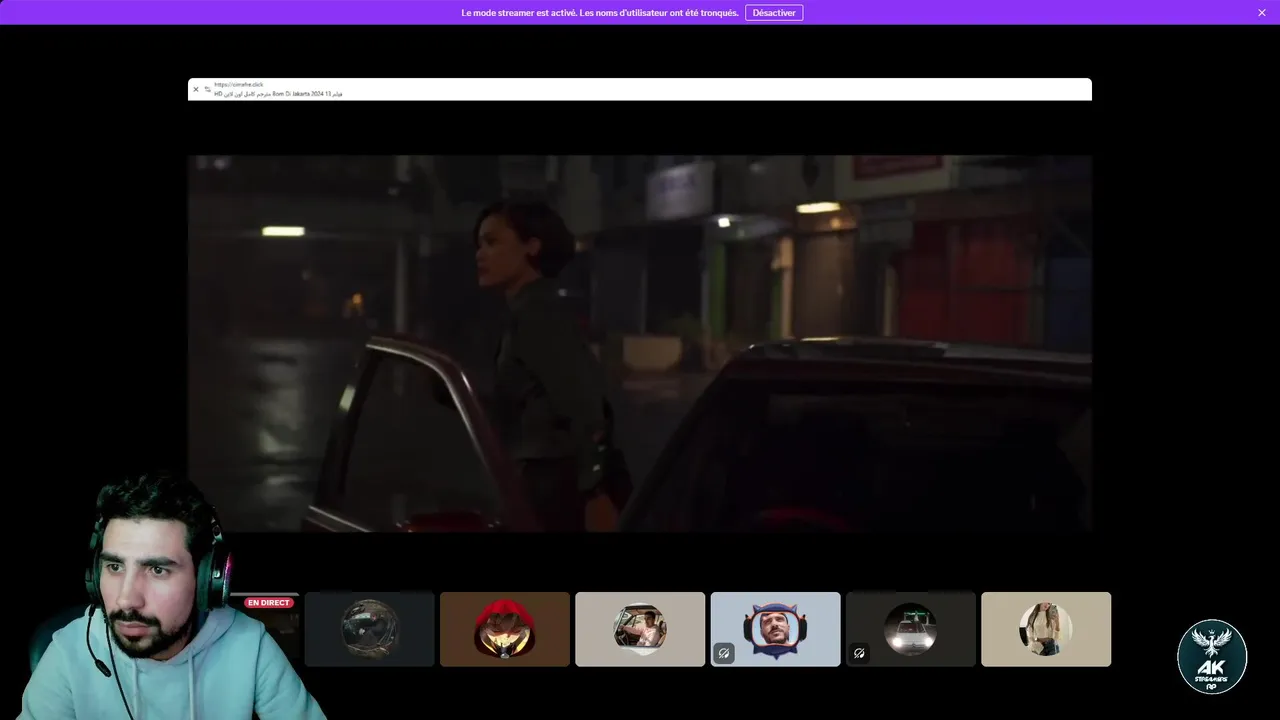Click muted mic icon on horned avatar tile
Image resolution: width=1280 pixels, height=720 pixels.
[x=724, y=653]
